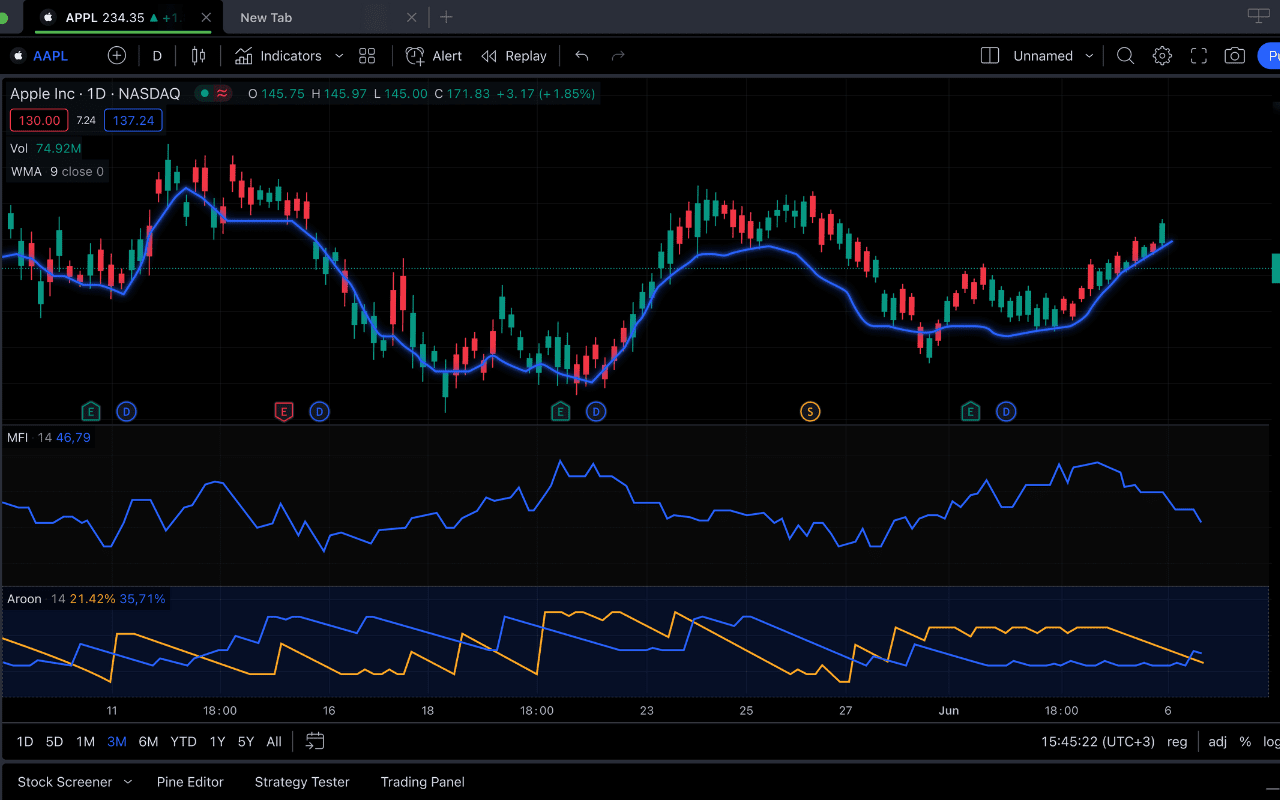Toggle percent scale mode
This screenshot has height=800, width=1280.
click(1245, 741)
